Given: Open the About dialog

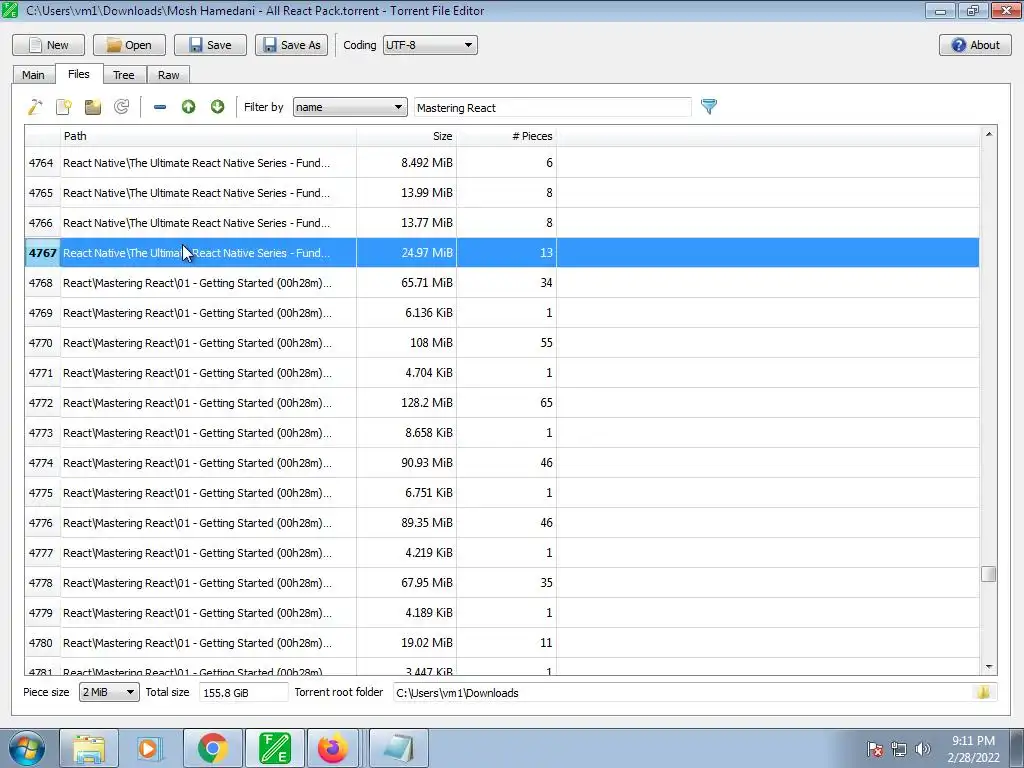Looking at the screenshot, I should pos(975,45).
